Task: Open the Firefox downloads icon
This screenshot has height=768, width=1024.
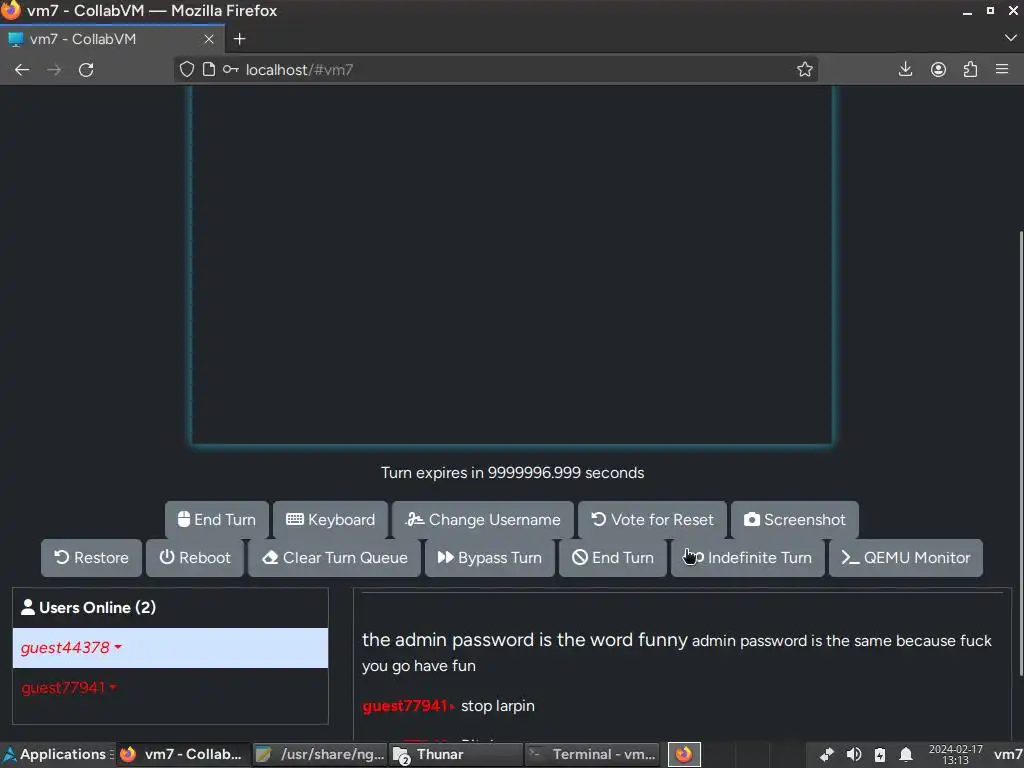Action: (x=905, y=69)
